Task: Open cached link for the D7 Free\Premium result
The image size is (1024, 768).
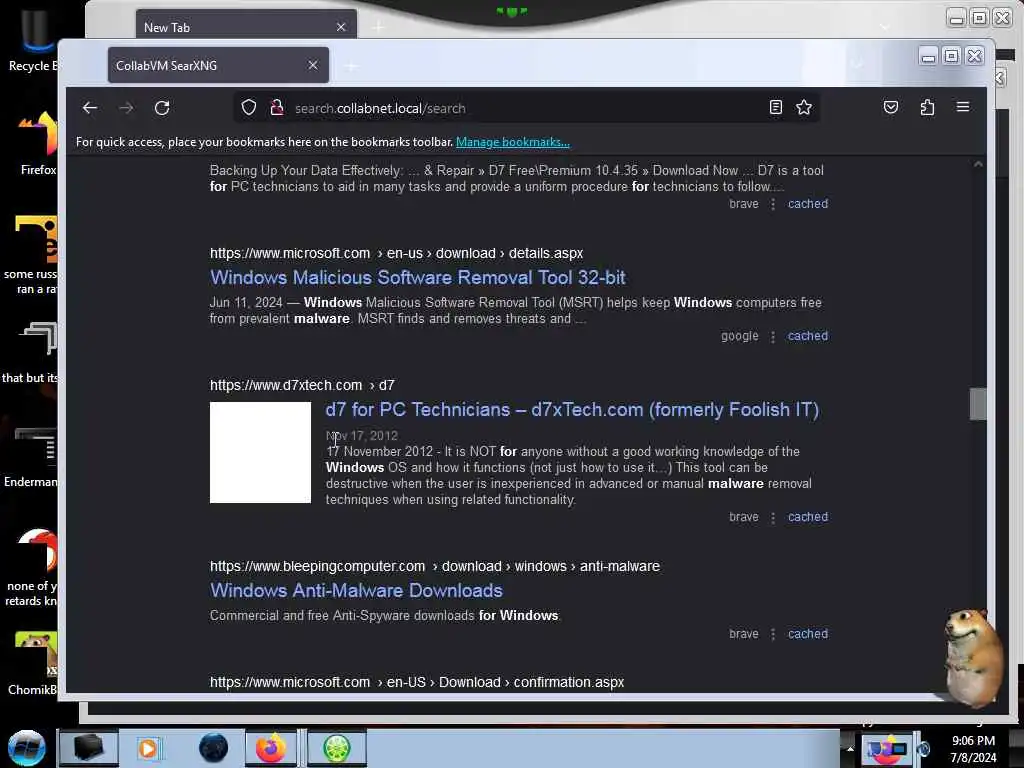Action: [x=808, y=204]
